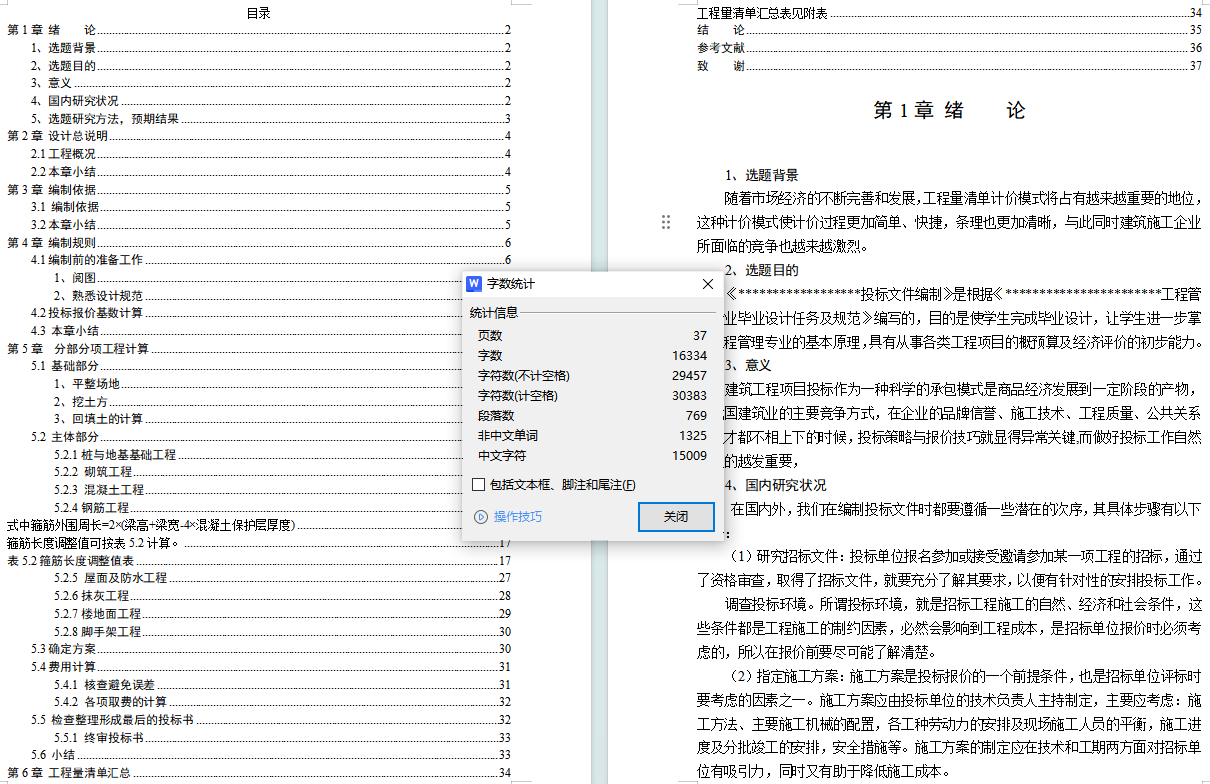Click the 字符数(计空格) value 30383

click(690, 396)
